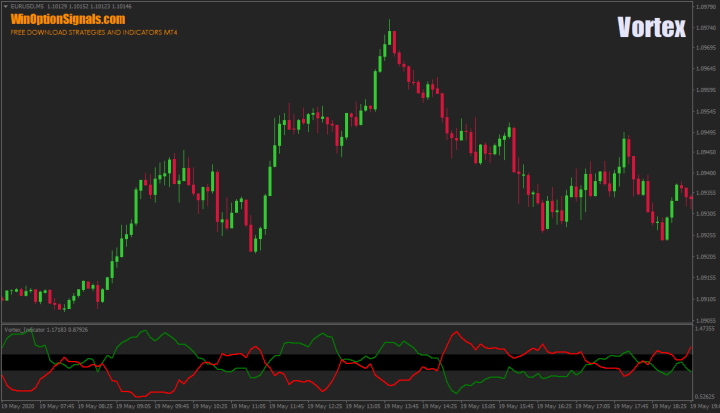Click the 1.09790 price scale label
Screen dimensions: 720x413
pyautogui.click(x=705, y=5)
